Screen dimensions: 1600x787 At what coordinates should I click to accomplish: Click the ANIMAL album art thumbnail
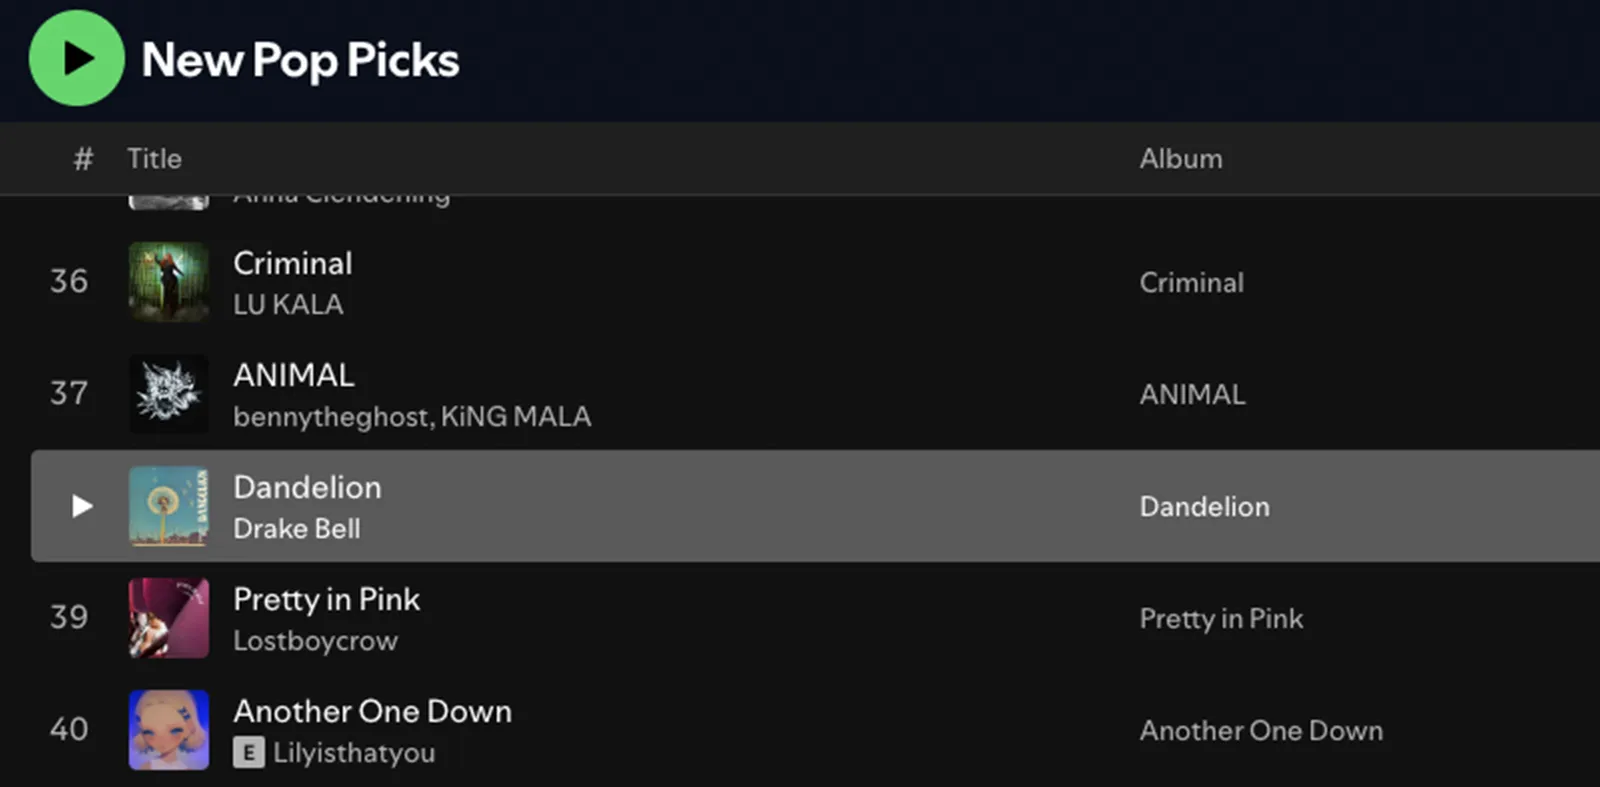point(169,394)
